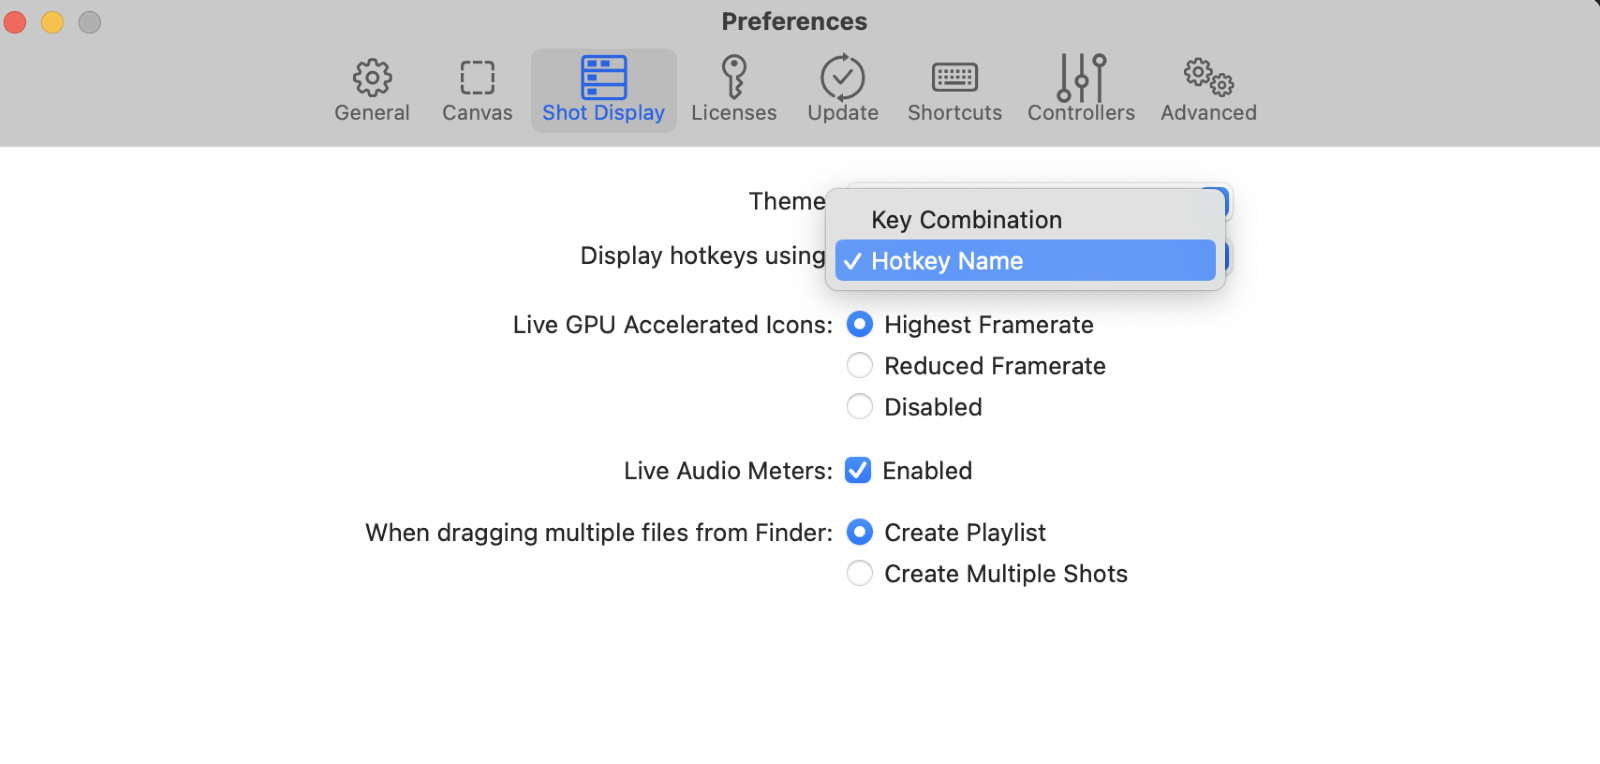Click the 'Live Audio Meters:' label
This screenshot has width=1600, height=764.
click(x=728, y=471)
